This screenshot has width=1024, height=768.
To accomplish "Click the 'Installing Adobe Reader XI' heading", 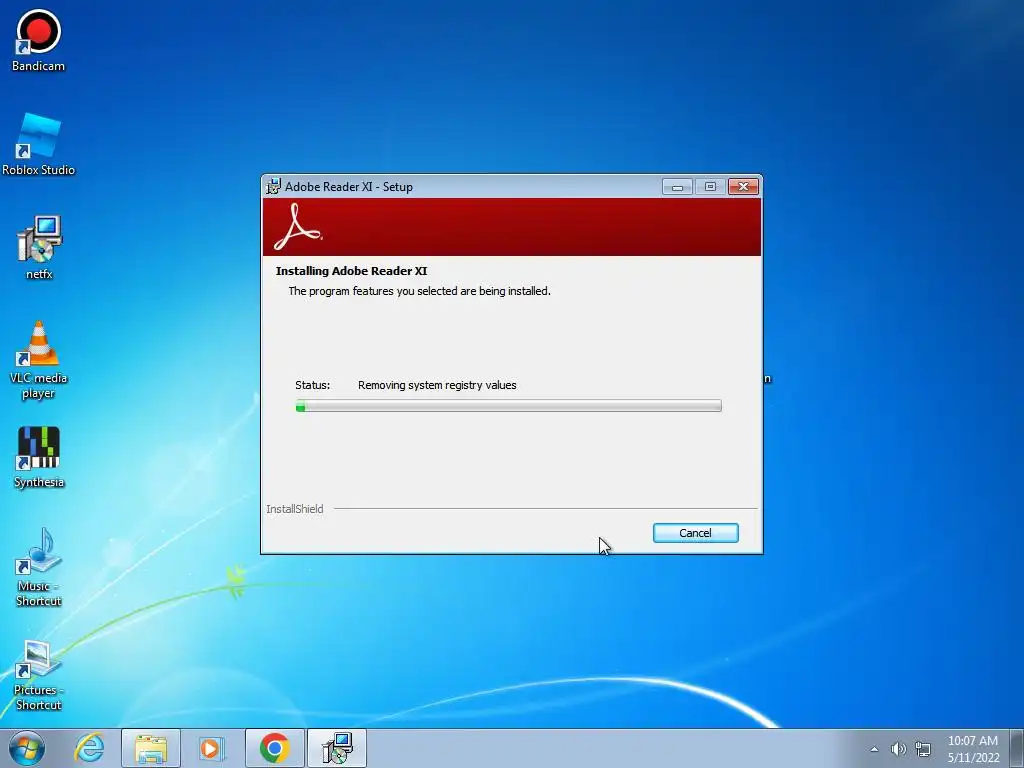I will pos(351,271).
